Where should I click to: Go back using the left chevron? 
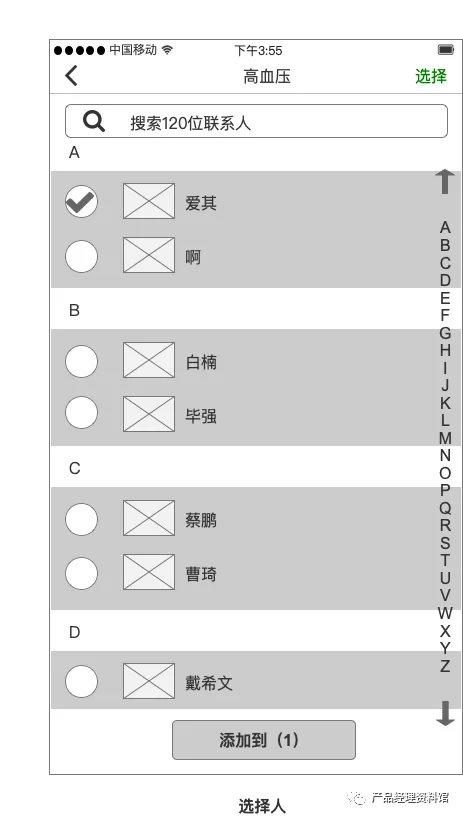[x=72, y=76]
